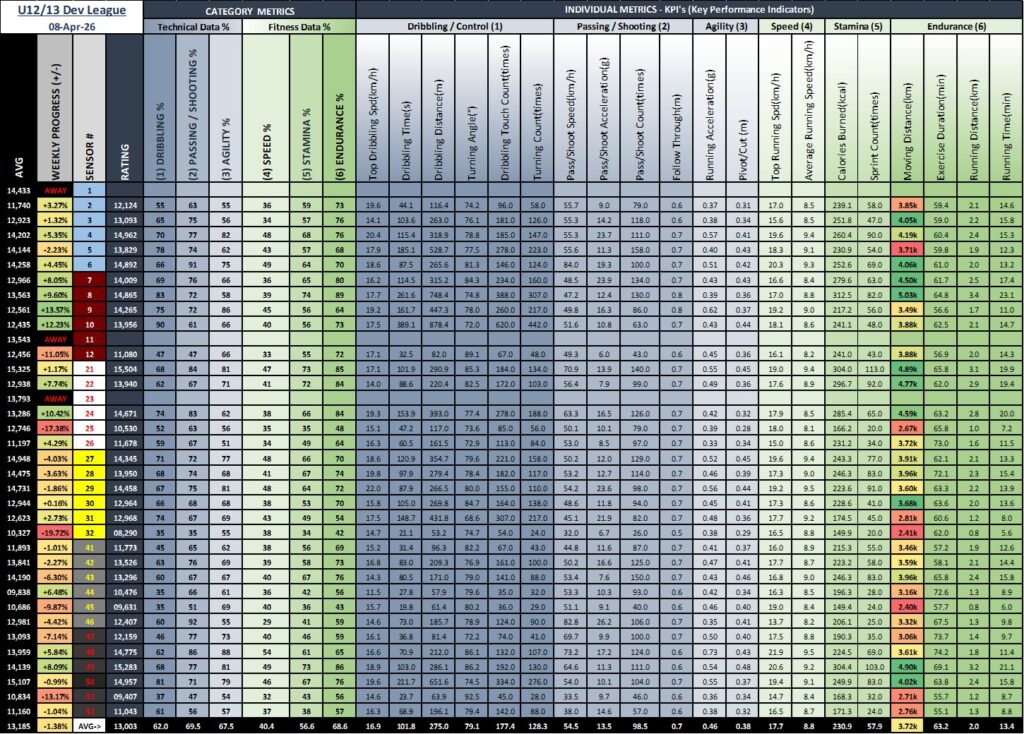Click the AVG-> label in bottom row

click(x=88, y=724)
